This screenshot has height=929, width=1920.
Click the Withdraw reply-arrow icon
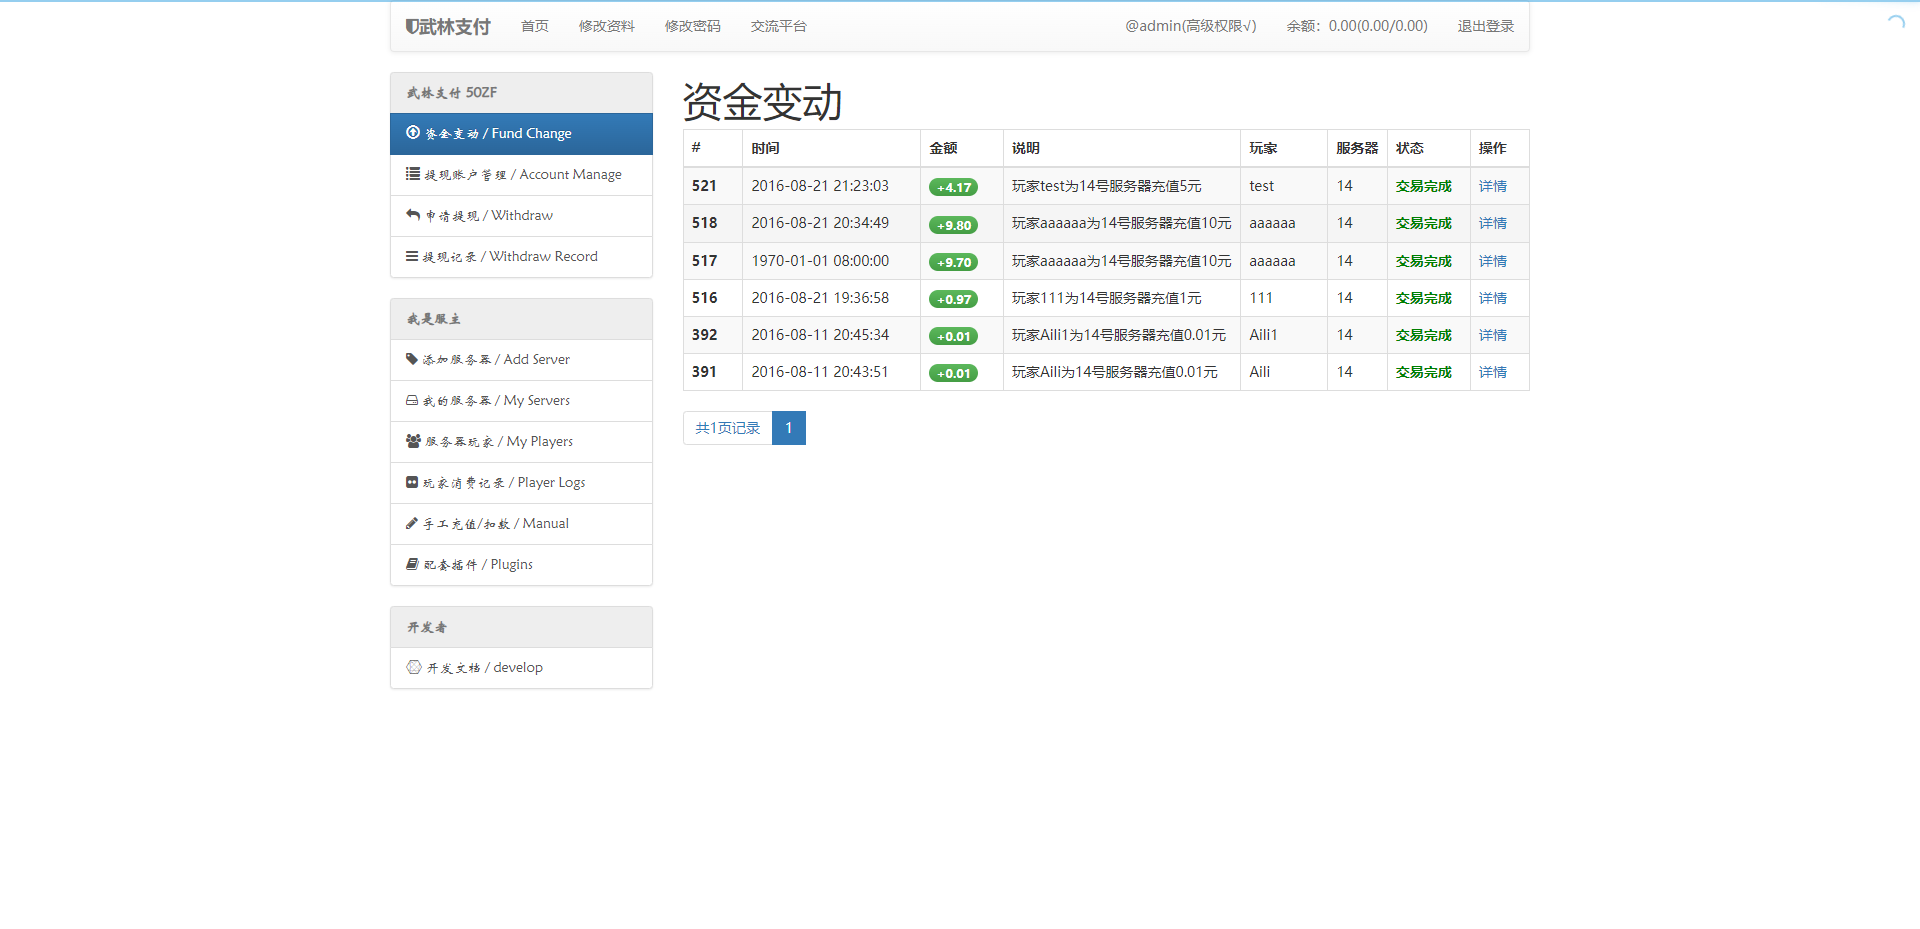click(413, 215)
